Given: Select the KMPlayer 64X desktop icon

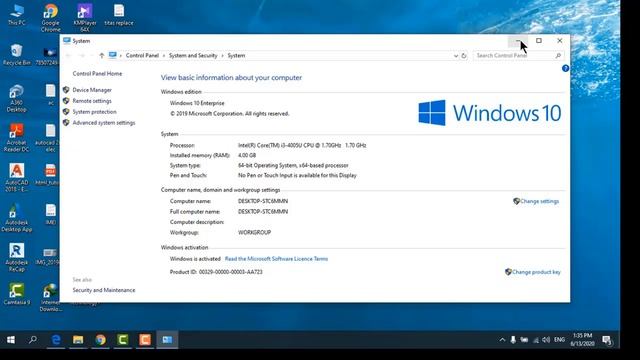Looking at the screenshot, I should click(x=85, y=18).
